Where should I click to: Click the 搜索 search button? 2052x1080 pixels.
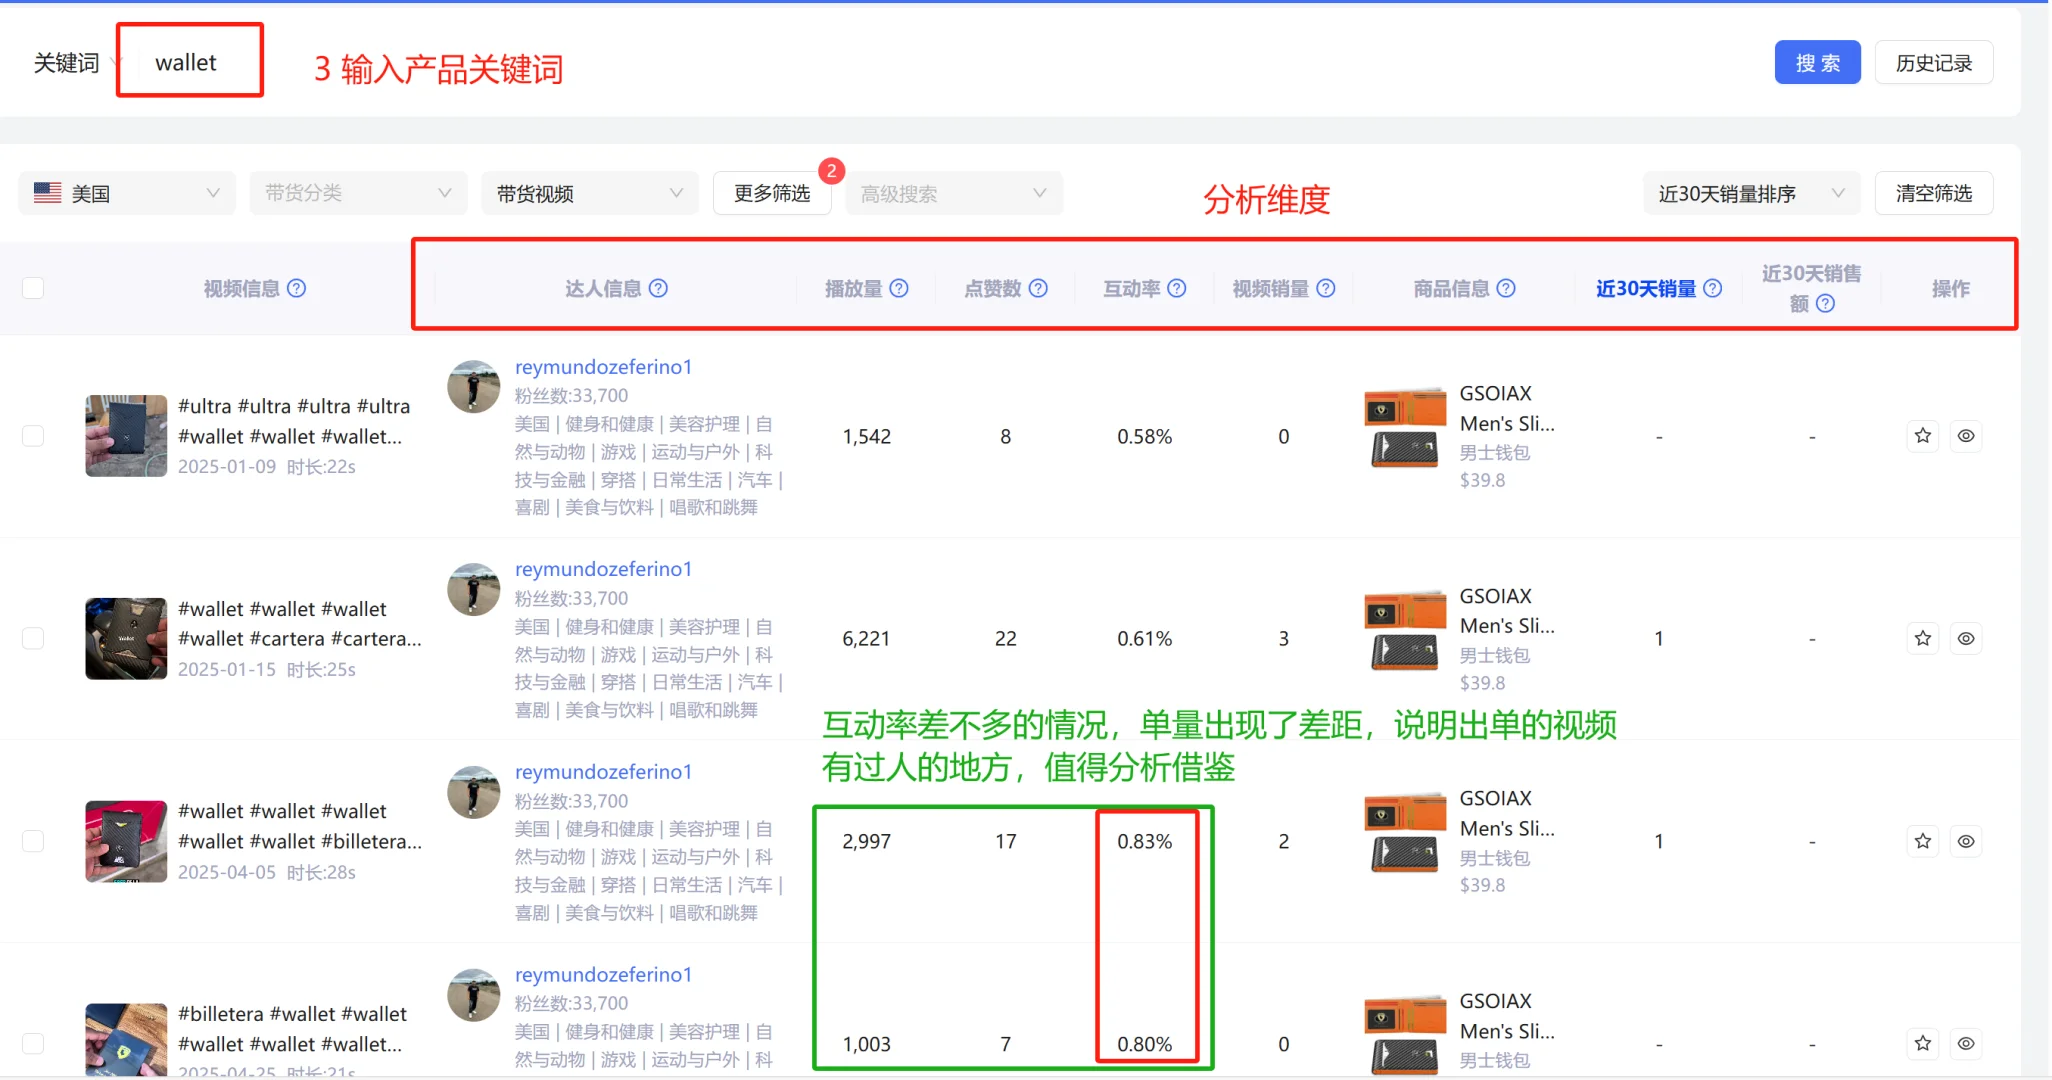[1817, 61]
